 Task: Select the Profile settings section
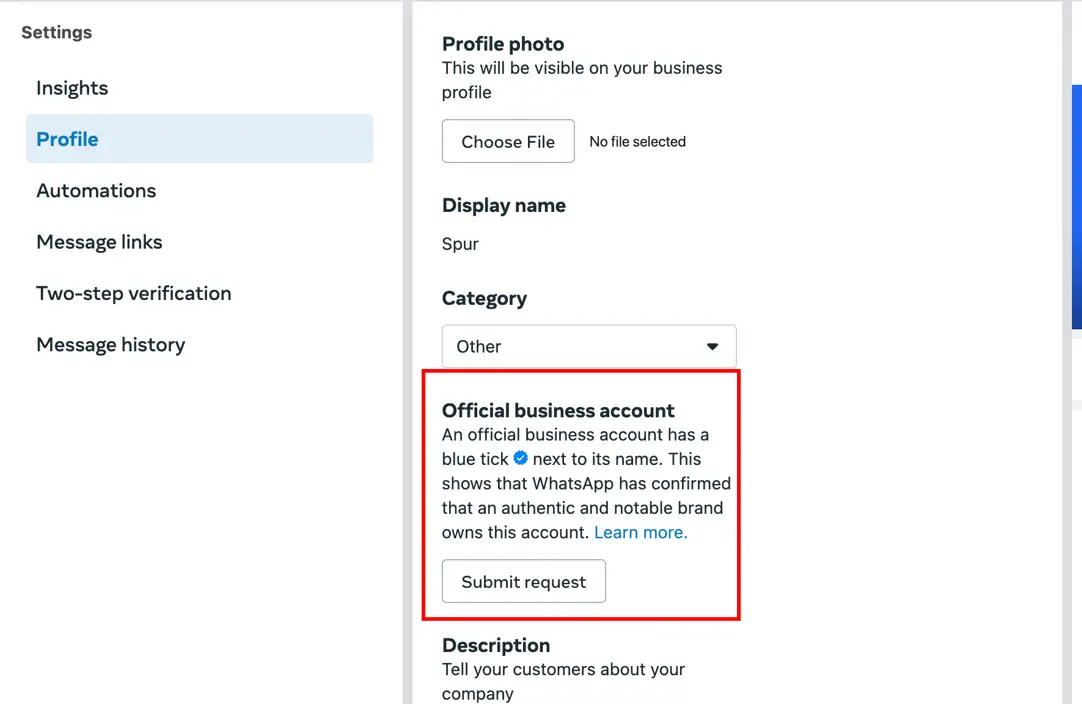click(x=68, y=139)
